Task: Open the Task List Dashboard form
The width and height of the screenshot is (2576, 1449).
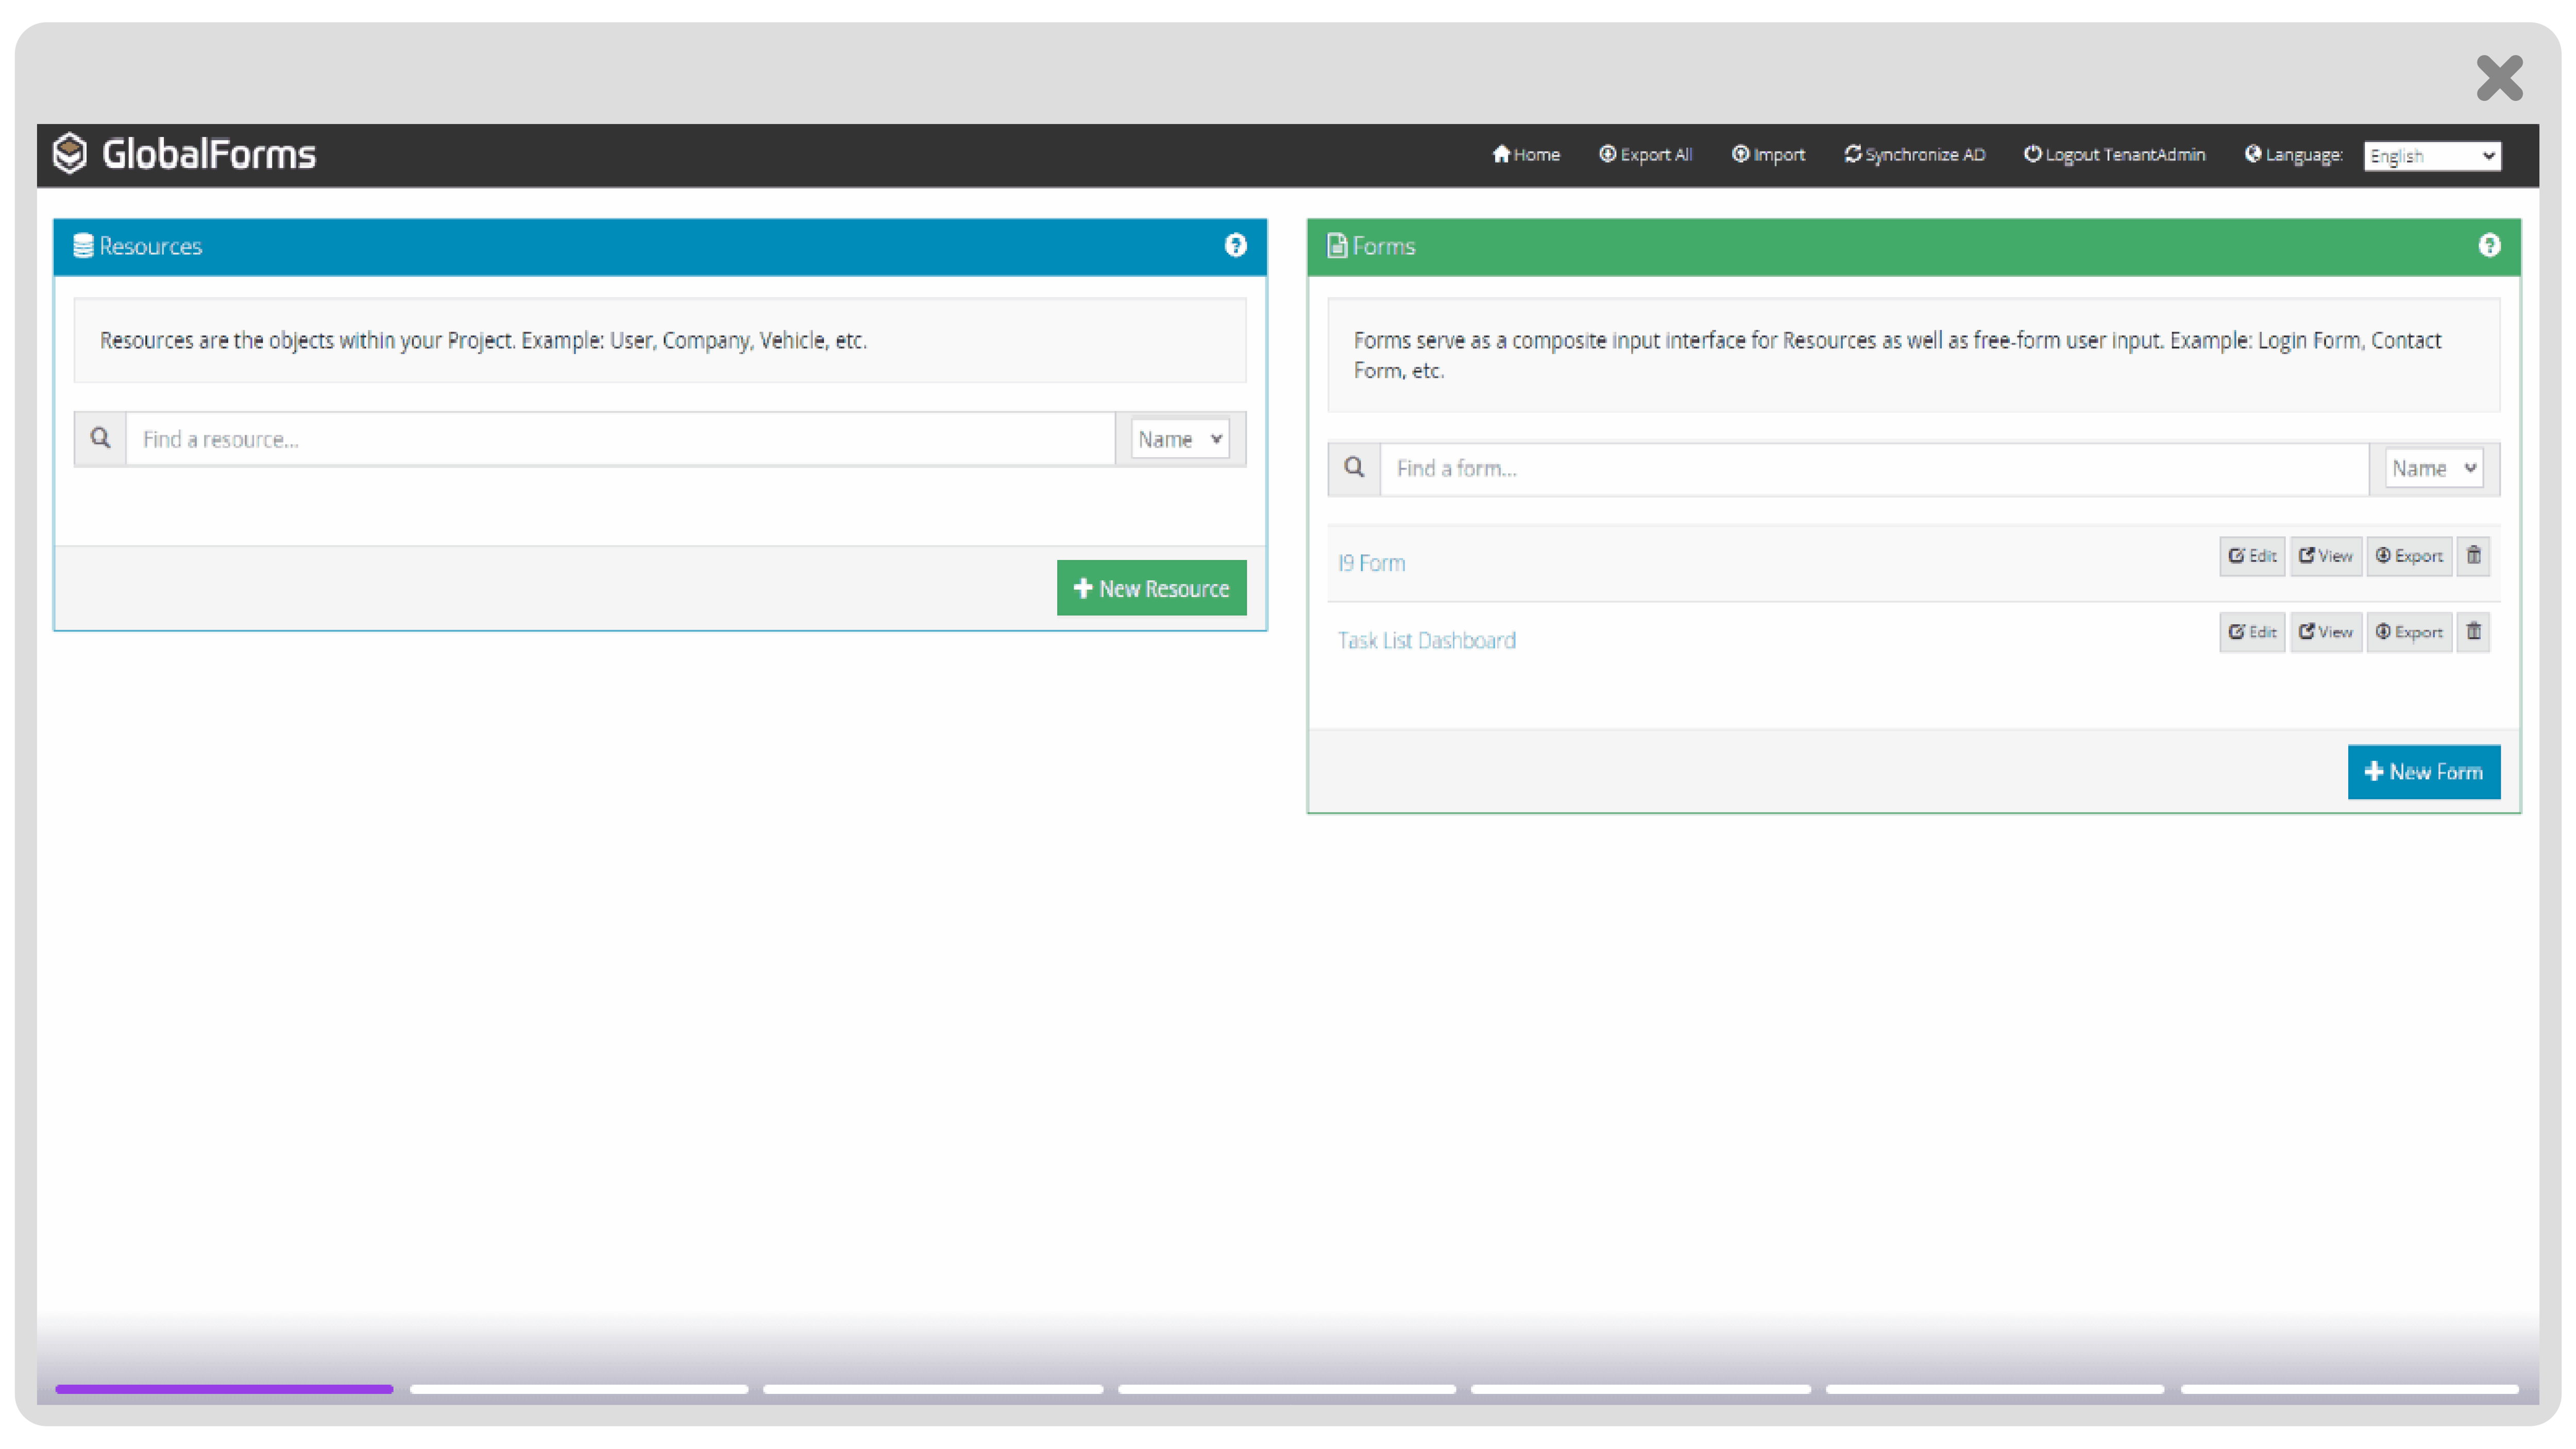Action: tap(1426, 640)
